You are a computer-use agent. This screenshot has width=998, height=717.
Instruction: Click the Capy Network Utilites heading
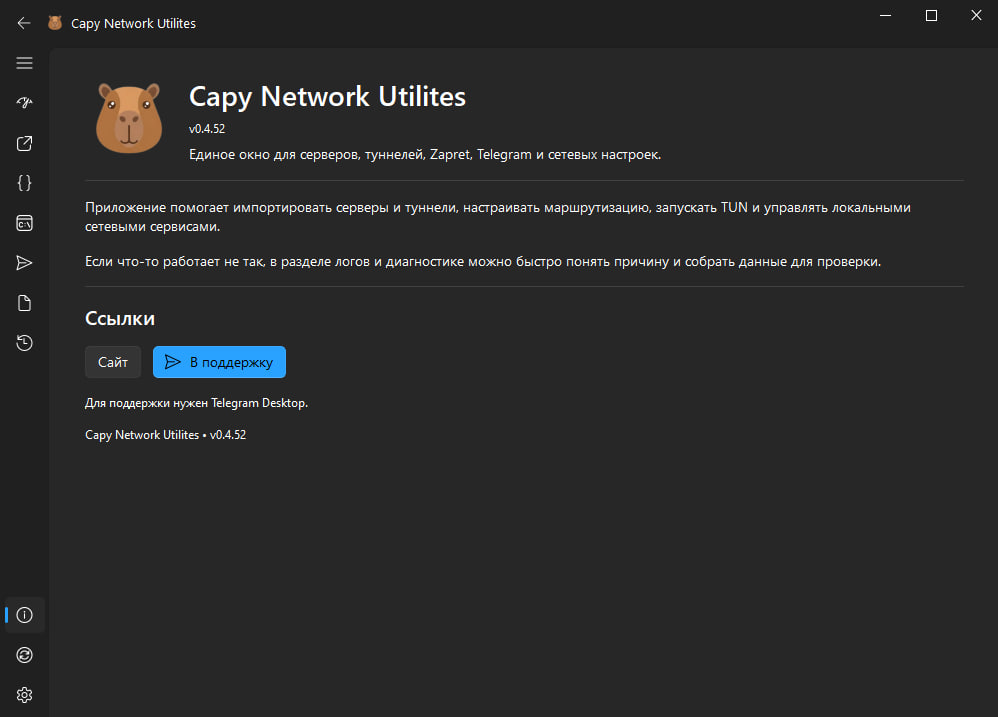coord(327,97)
